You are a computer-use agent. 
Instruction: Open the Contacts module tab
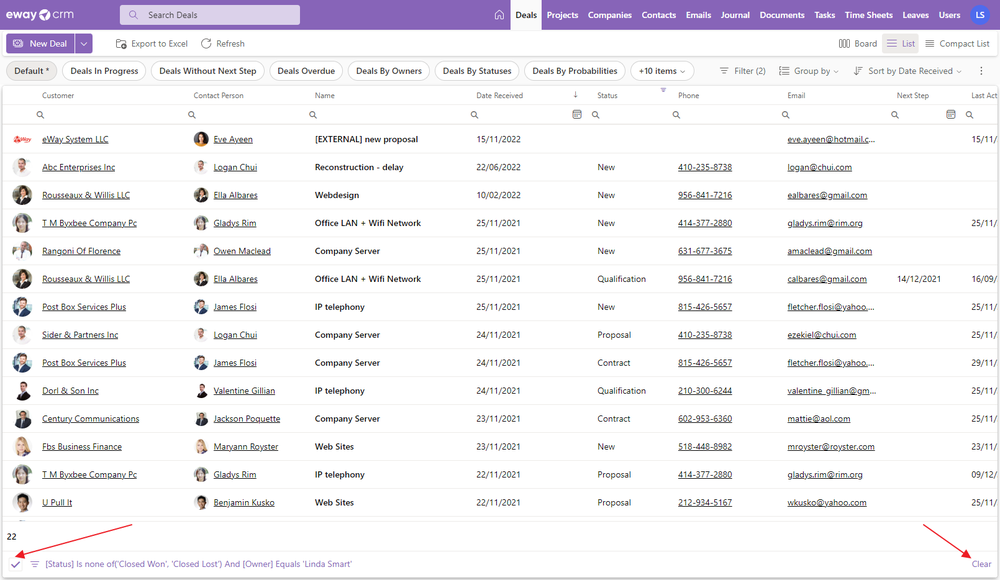click(x=658, y=15)
